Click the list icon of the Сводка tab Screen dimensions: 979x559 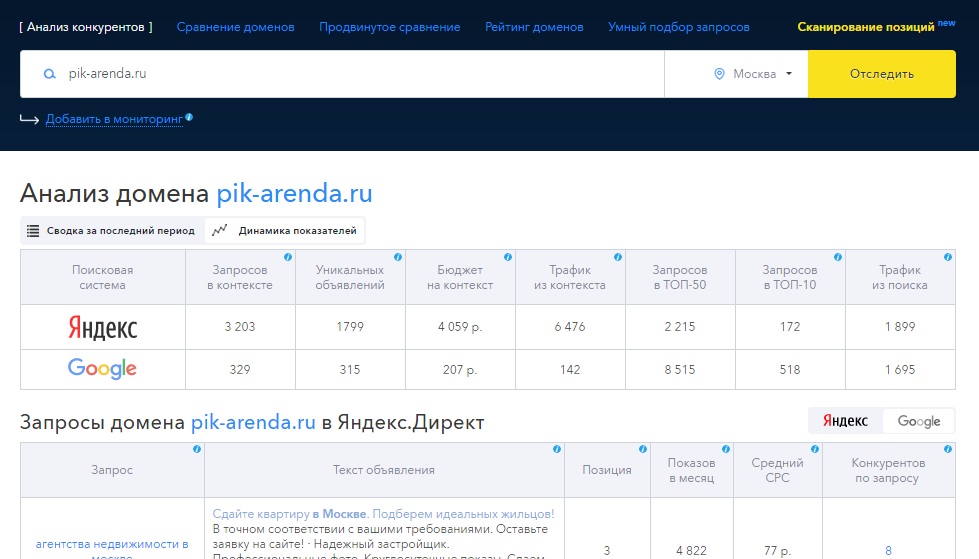(33, 230)
